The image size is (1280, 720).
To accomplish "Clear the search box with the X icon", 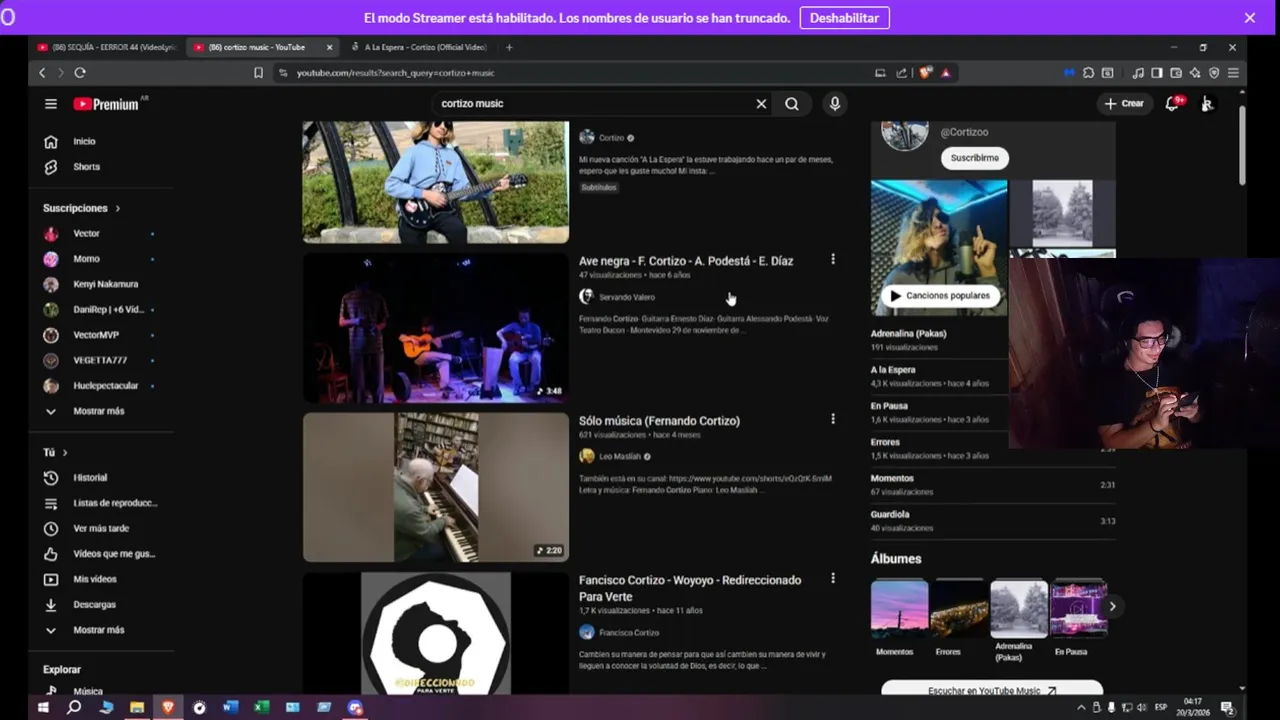I will 761,104.
